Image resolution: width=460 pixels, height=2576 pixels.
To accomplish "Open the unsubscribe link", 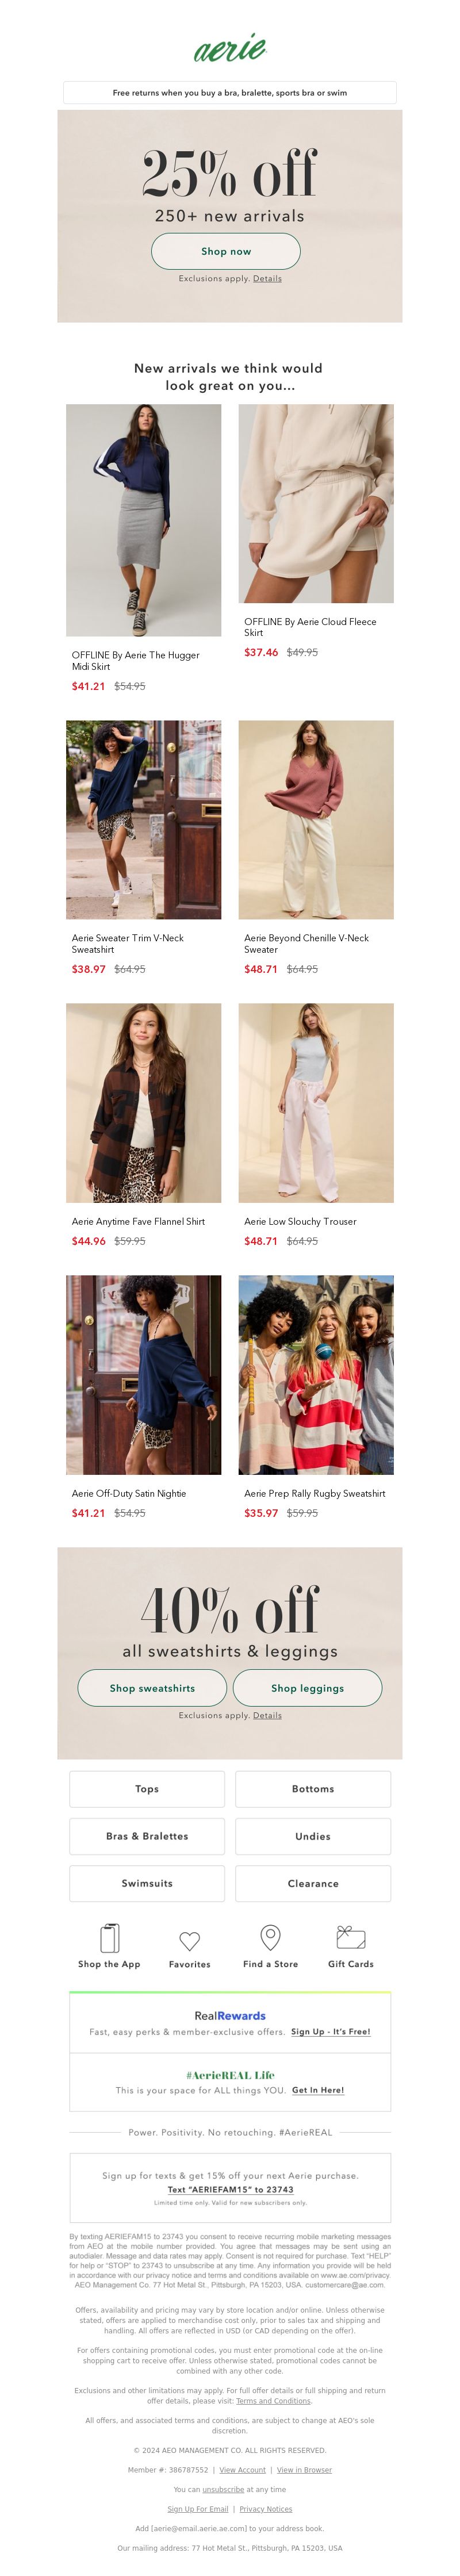I will pos(223,2489).
